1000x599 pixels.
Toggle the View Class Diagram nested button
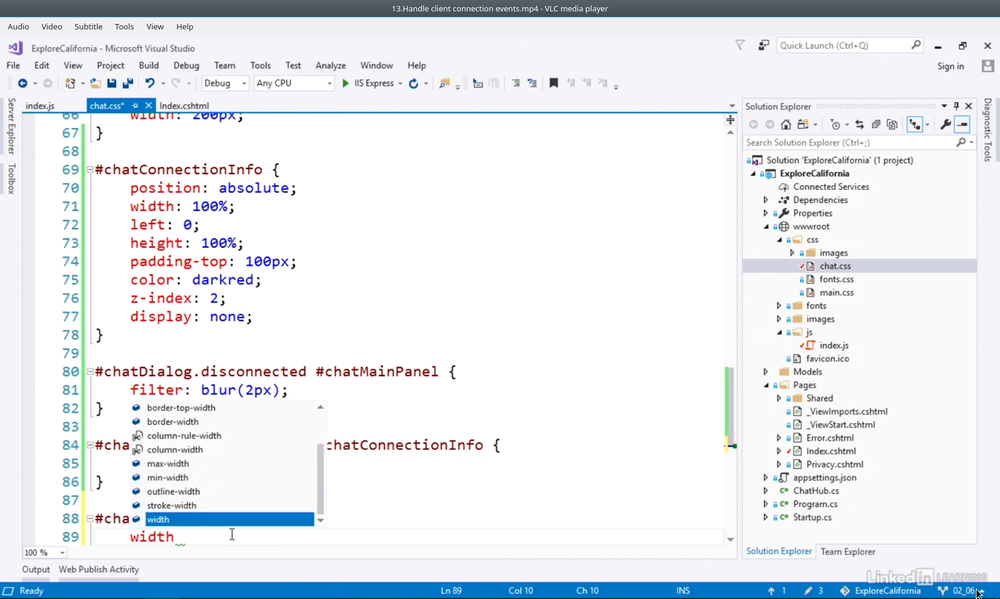coord(915,124)
